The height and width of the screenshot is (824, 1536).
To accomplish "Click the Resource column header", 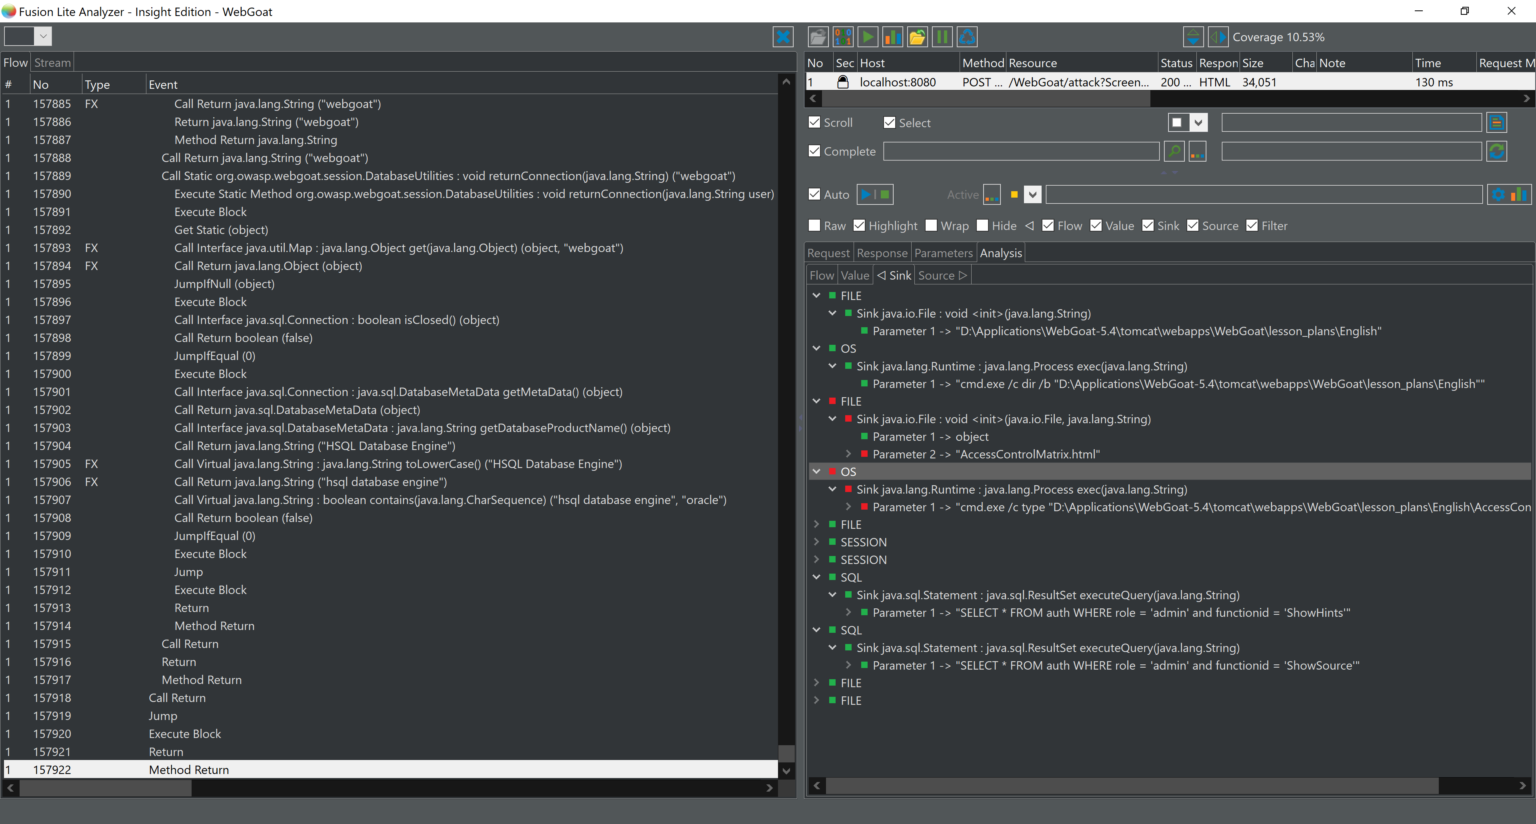I will (1032, 63).
